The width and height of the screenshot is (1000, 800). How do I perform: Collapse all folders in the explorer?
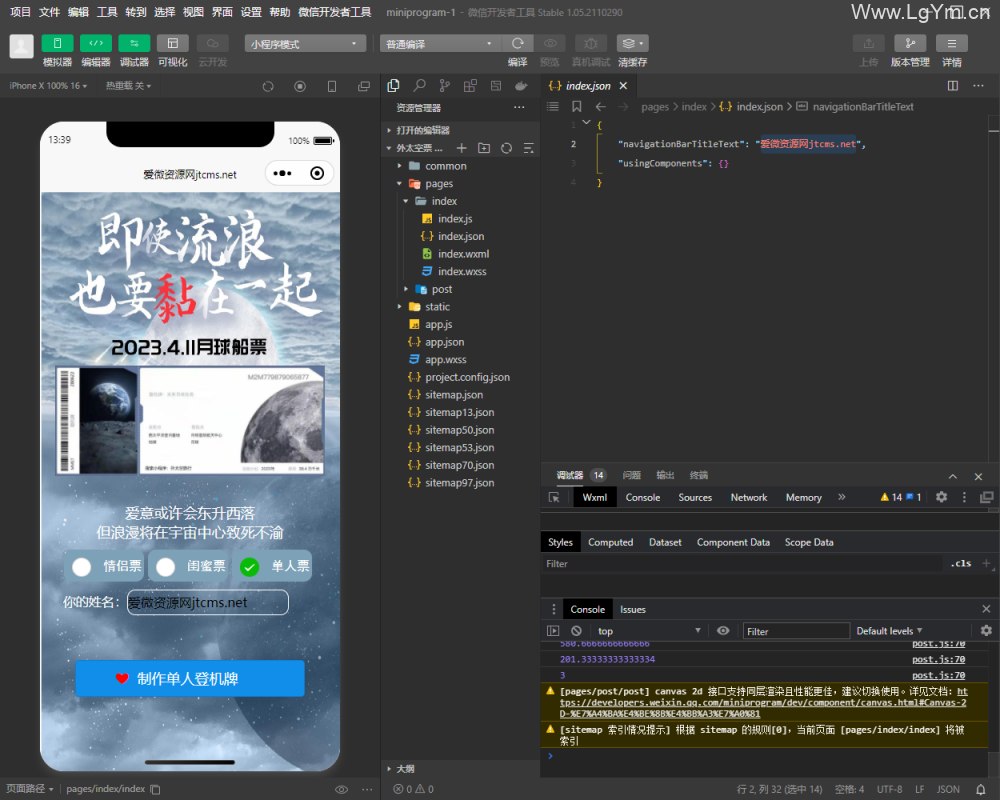tap(529, 148)
